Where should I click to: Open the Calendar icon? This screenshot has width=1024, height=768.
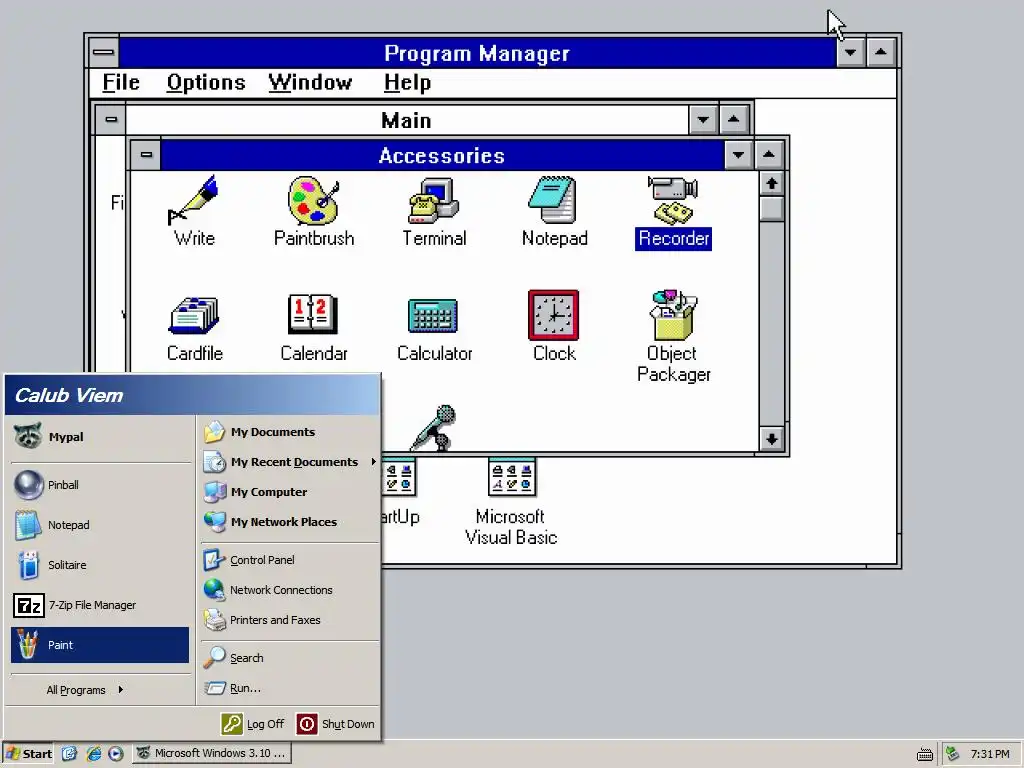[314, 327]
